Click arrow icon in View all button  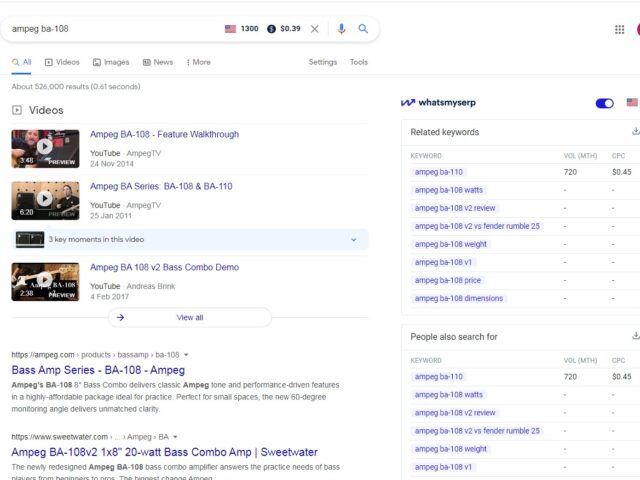[x=120, y=317]
